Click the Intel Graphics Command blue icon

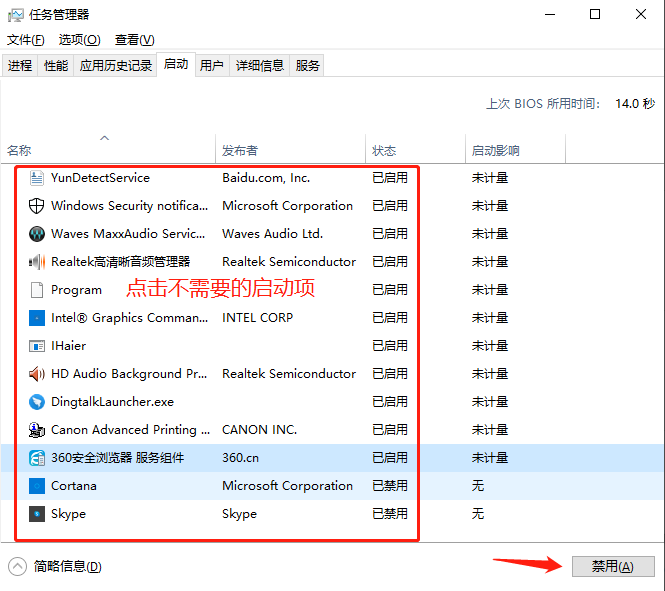click(x=36, y=318)
